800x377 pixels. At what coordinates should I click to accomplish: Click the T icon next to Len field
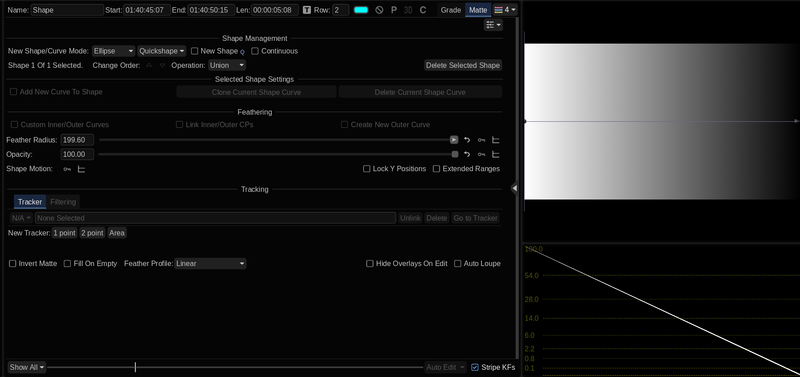[x=307, y=10]
